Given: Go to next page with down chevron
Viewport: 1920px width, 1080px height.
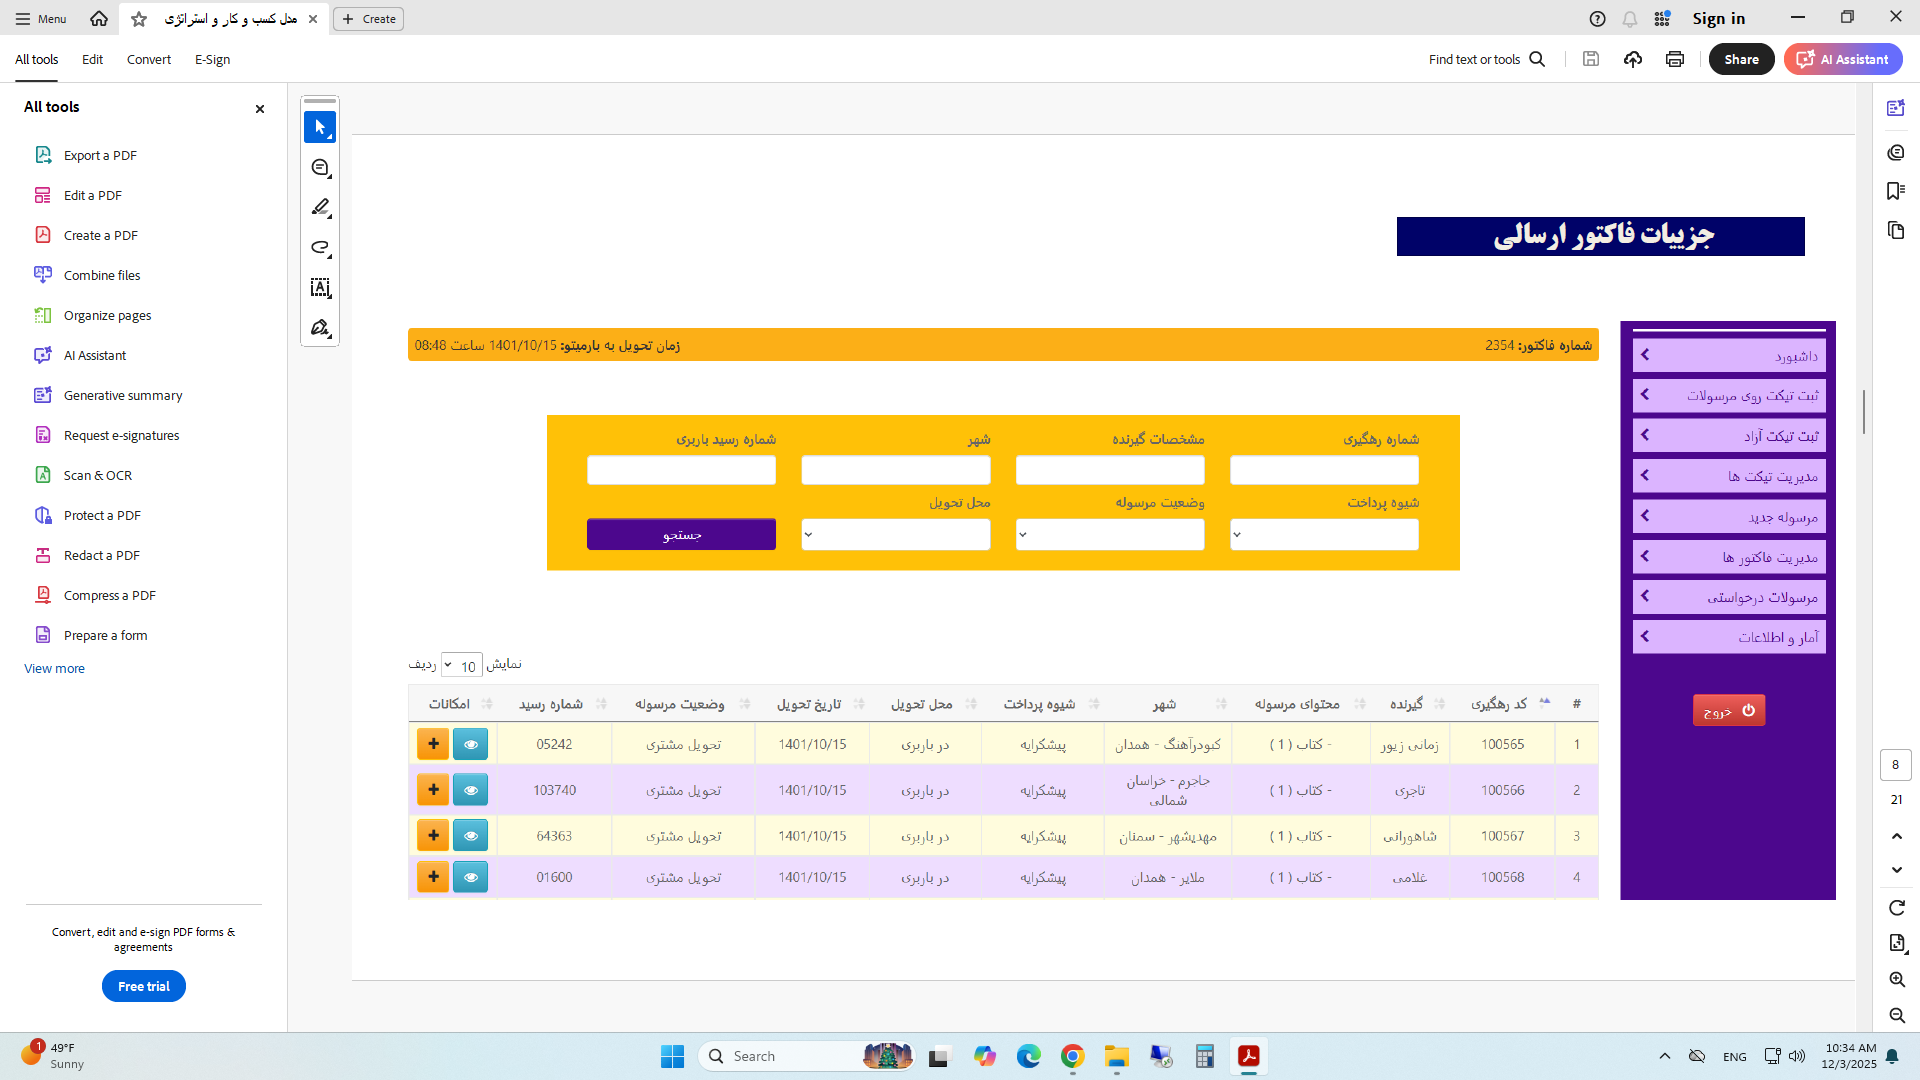Looking at the screenshot, I should click(1896, 870).
